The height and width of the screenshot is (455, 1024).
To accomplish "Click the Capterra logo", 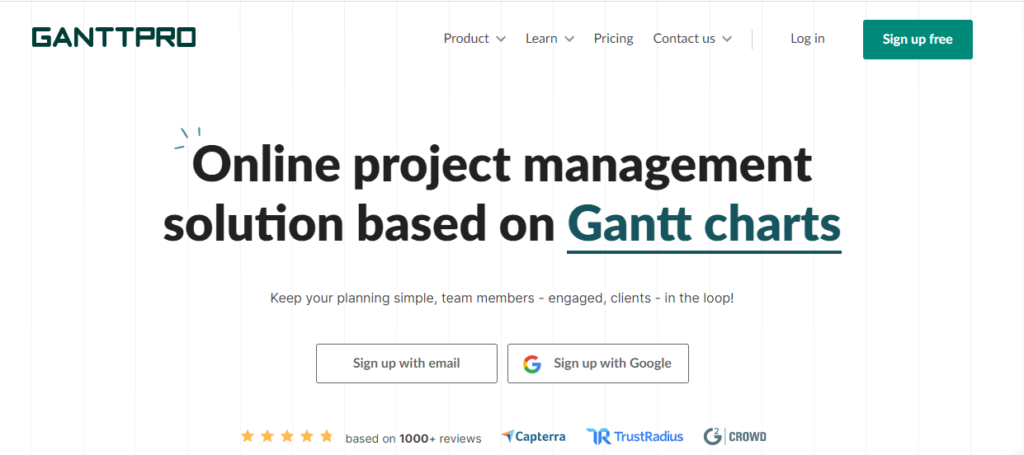I will point(534,436).
